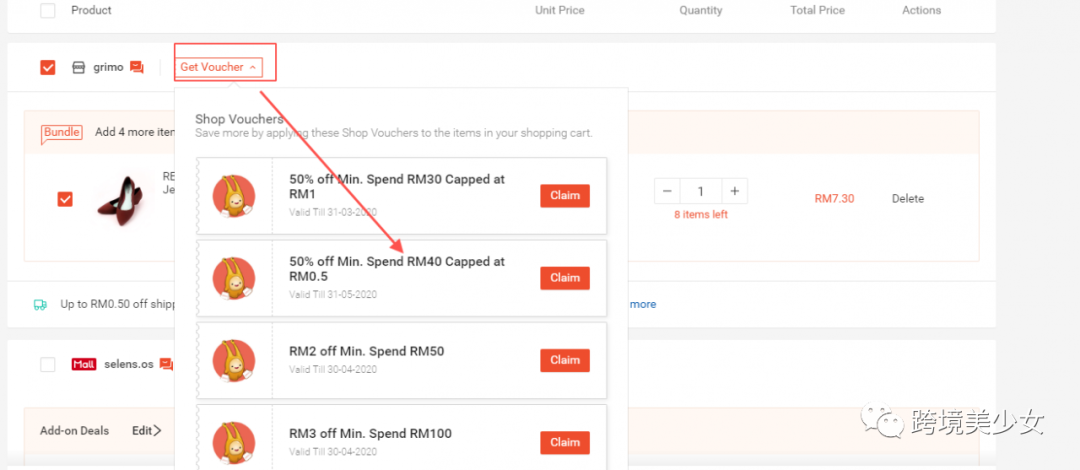Click 'RM2 off Min. Spend RM50' title

[366, 351]
